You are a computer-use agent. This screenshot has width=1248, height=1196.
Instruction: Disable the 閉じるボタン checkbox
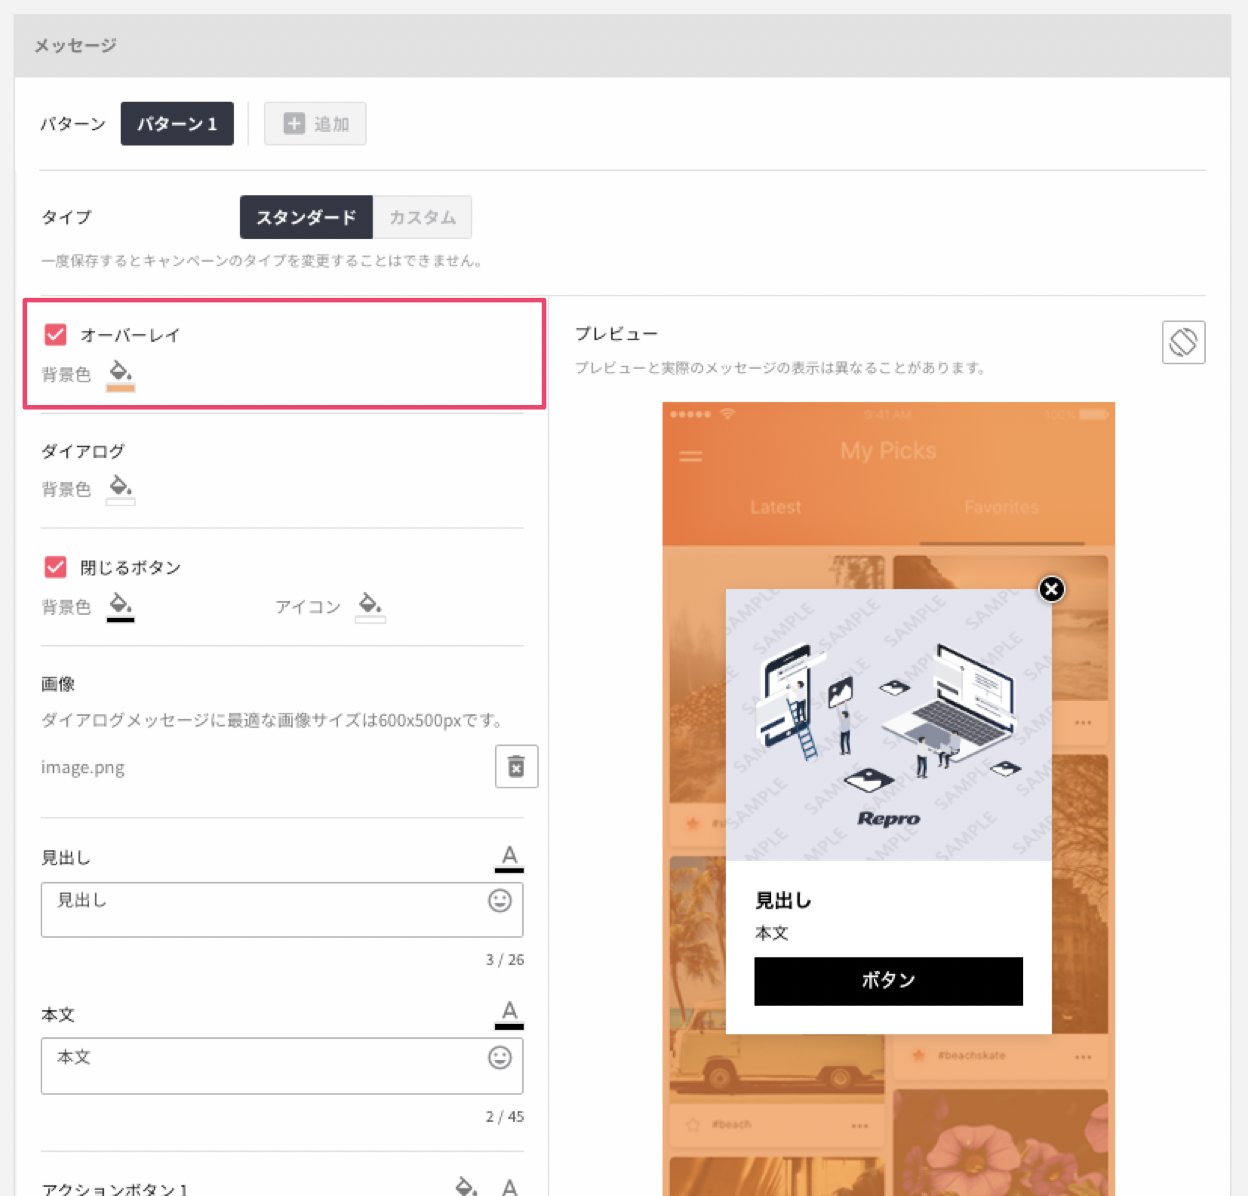point(55,566)
